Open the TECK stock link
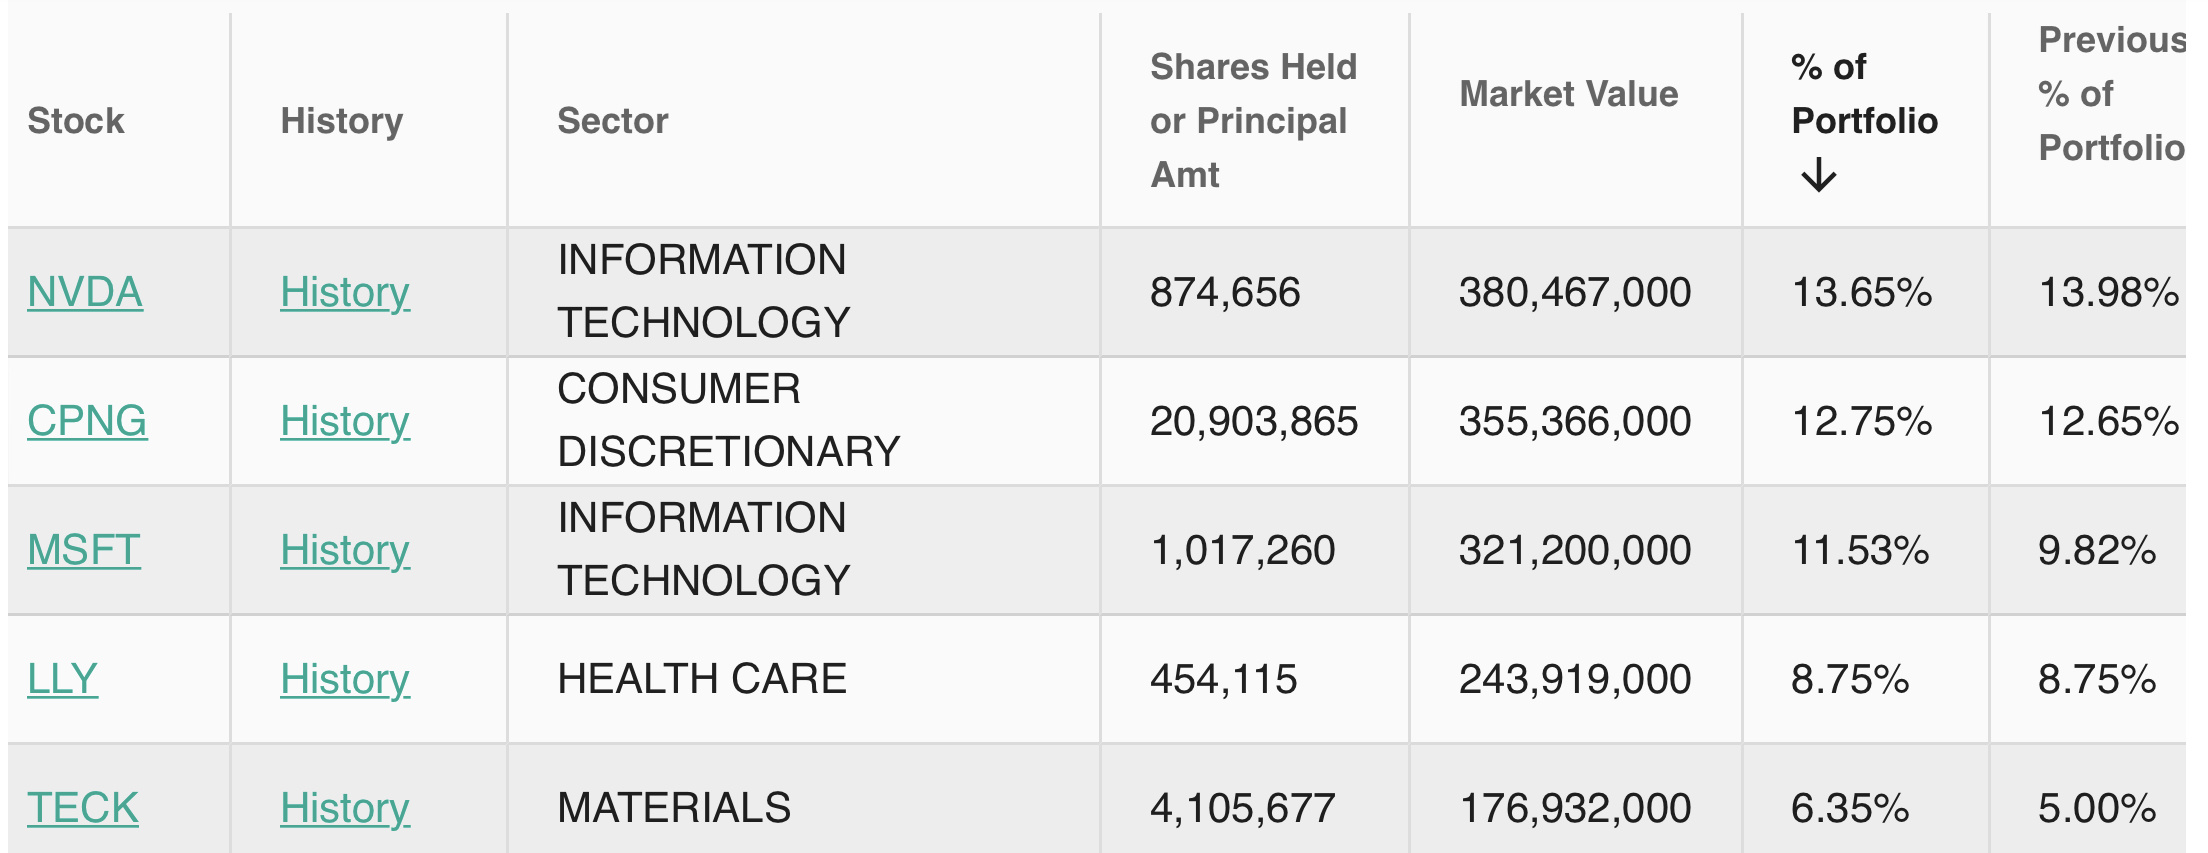The image size is (2208, 853). [x=83, y=808]
